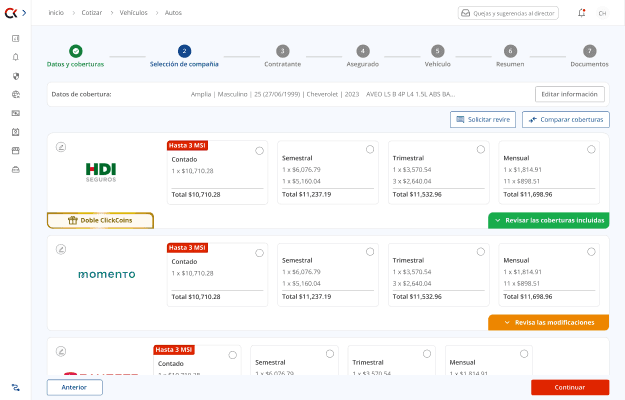Select HDI Semestral payment option
625x400 pixels.
click(x=370, y=149)
